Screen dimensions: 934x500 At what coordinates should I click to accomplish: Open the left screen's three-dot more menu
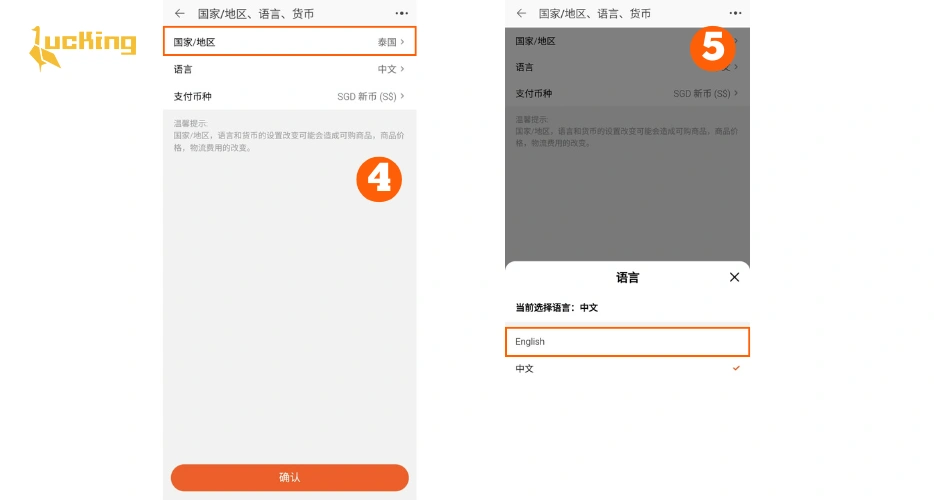401,13
